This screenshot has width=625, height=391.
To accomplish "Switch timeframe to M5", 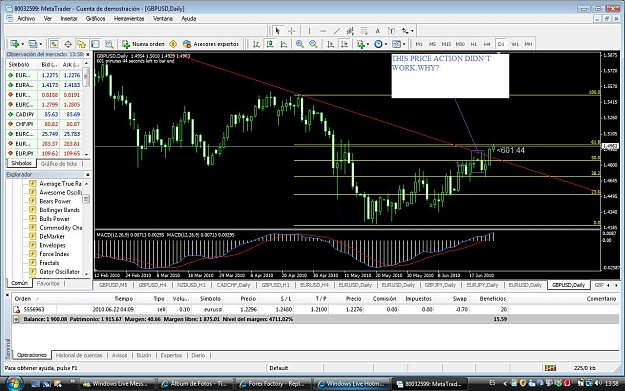I will click(x=432, y=44).
